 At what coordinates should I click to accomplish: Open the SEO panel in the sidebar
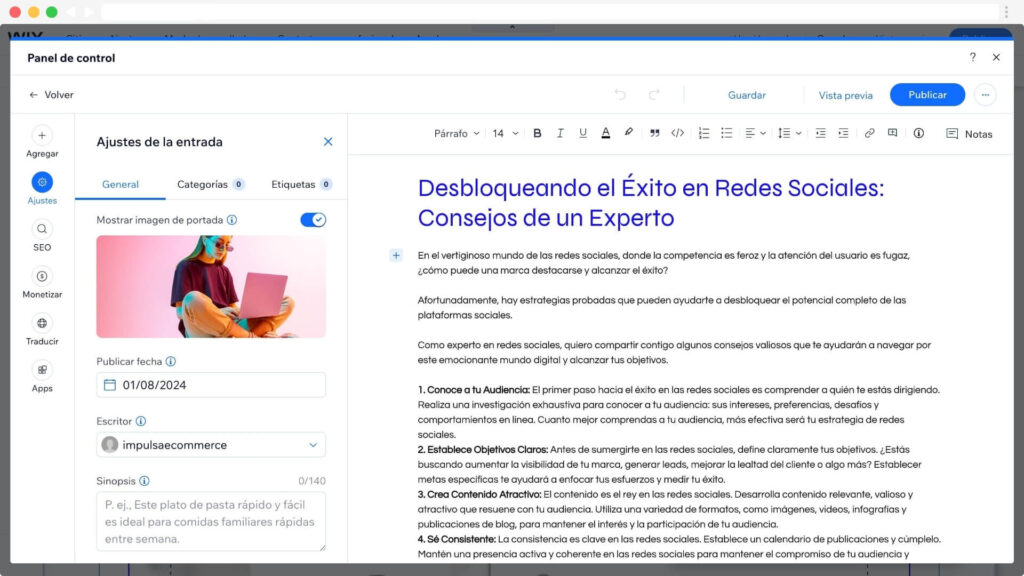point(42,235)
